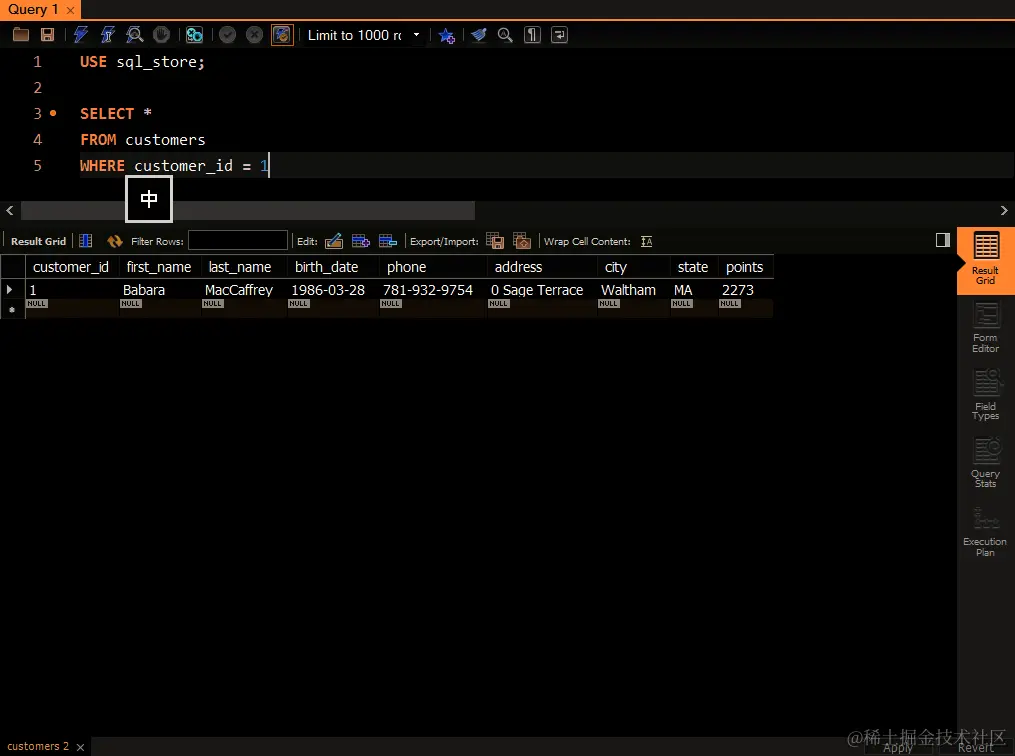Viewport: 1015px width, 756px height.
Task: Click the Result Grid label in the results toolbar
Action: click(38, 241)
